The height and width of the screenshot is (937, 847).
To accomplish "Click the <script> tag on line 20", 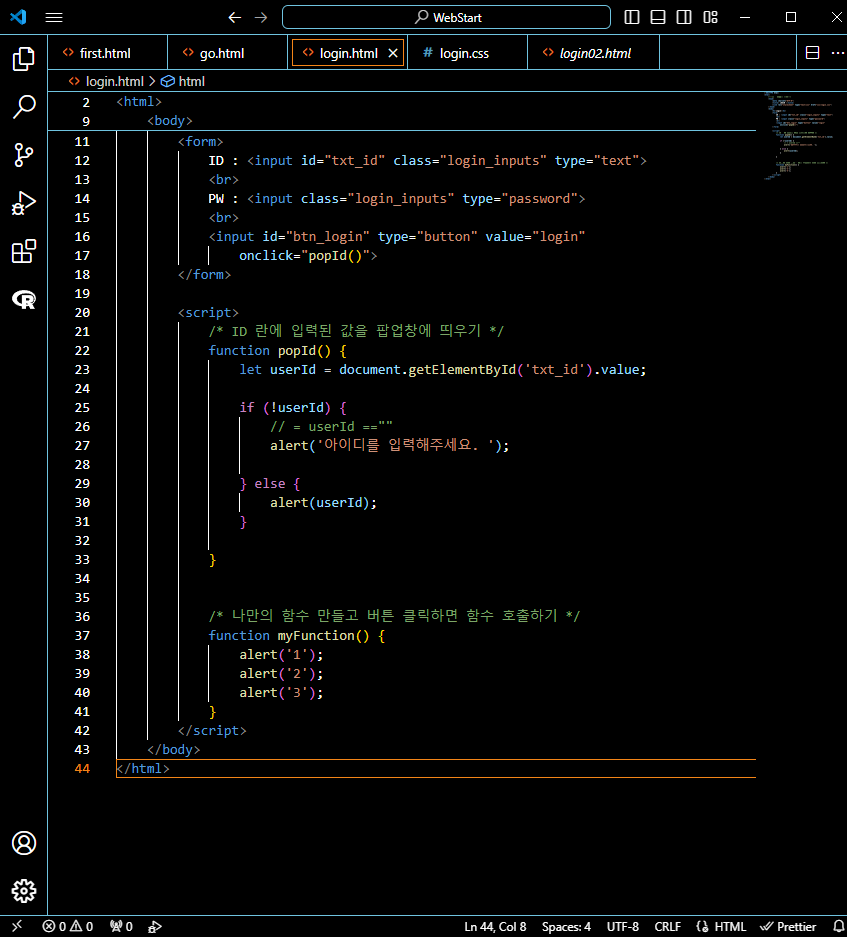I will point(208,313).
